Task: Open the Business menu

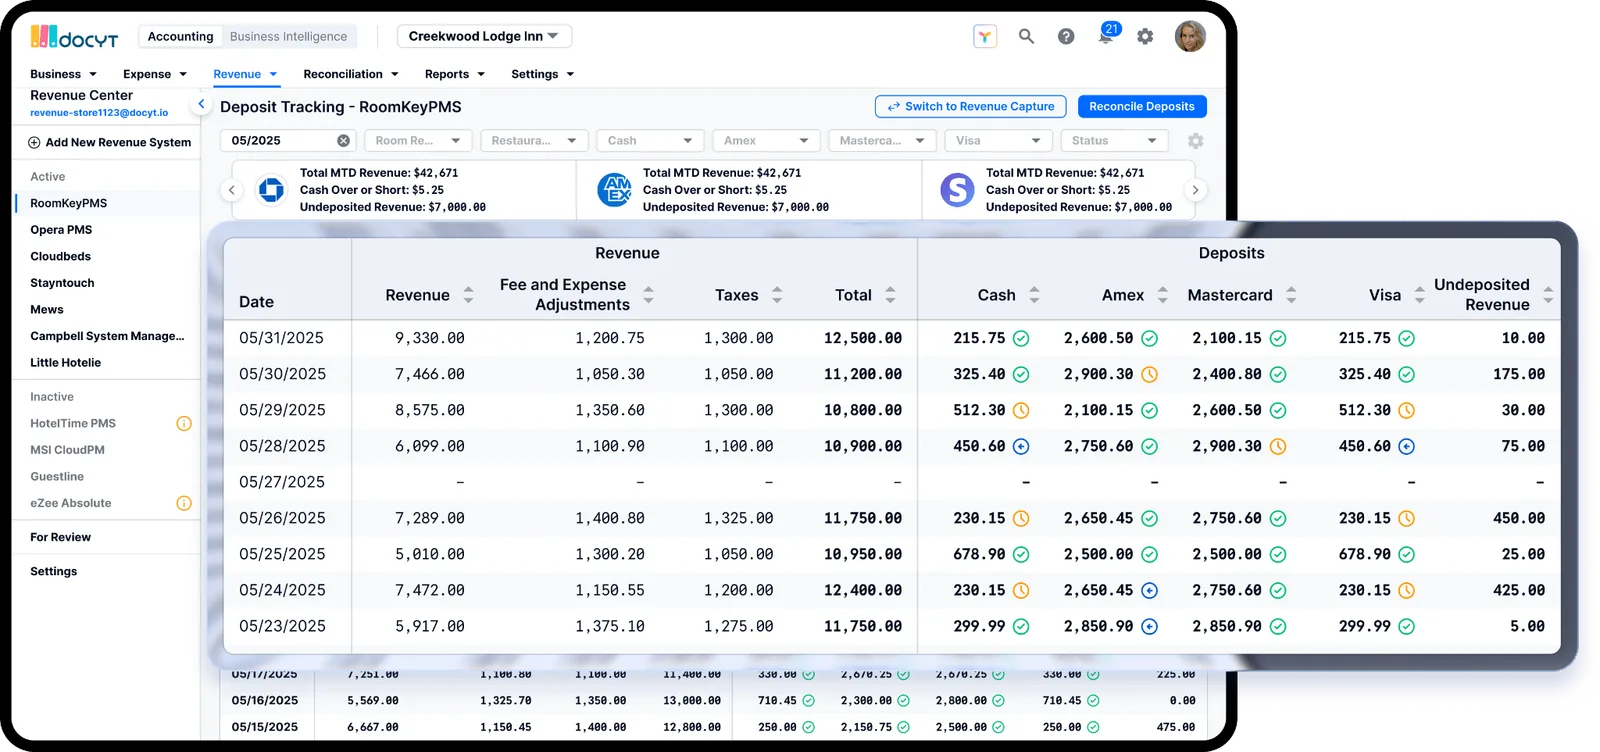Action: (x=63, y=74)
